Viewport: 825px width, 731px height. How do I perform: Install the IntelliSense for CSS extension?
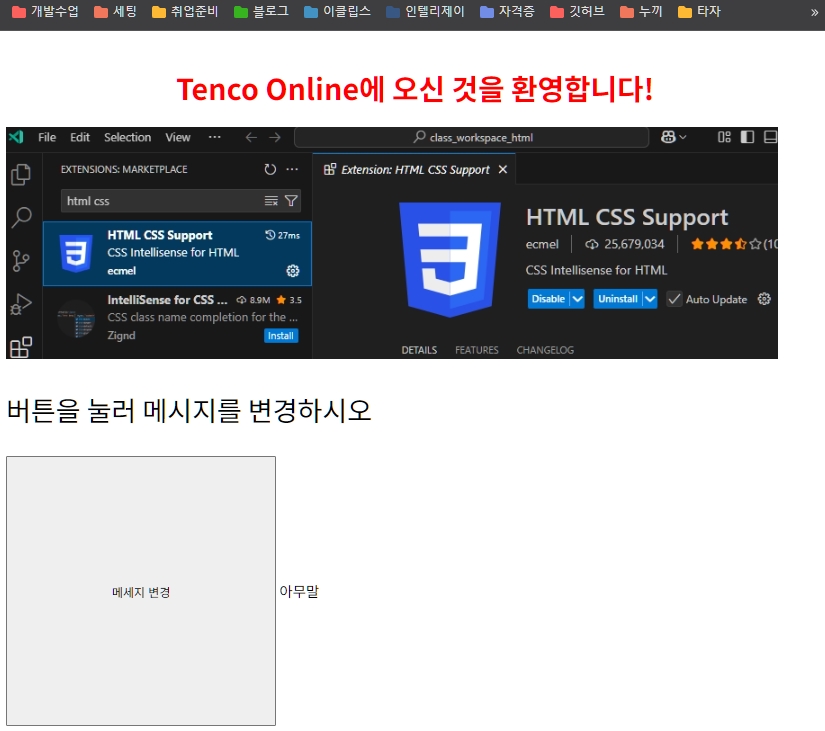point(281,336)
